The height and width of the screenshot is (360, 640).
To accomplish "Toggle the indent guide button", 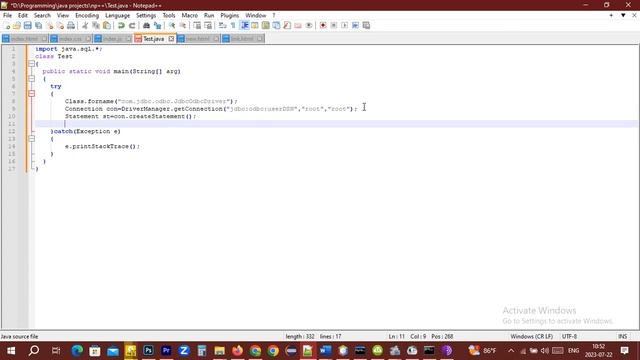I will (x=244, y=25).
